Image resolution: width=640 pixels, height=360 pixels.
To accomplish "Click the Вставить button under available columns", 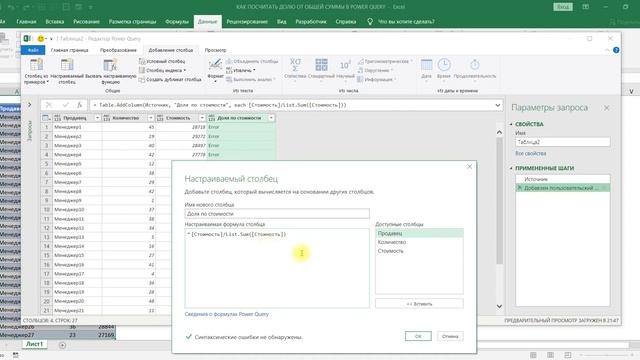I will [419, 304].
